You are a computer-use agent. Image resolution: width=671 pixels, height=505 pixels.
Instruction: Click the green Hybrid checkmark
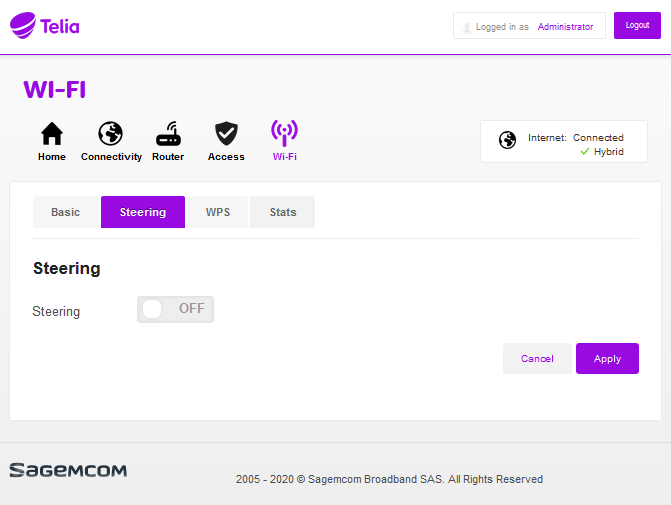(584, 152)
